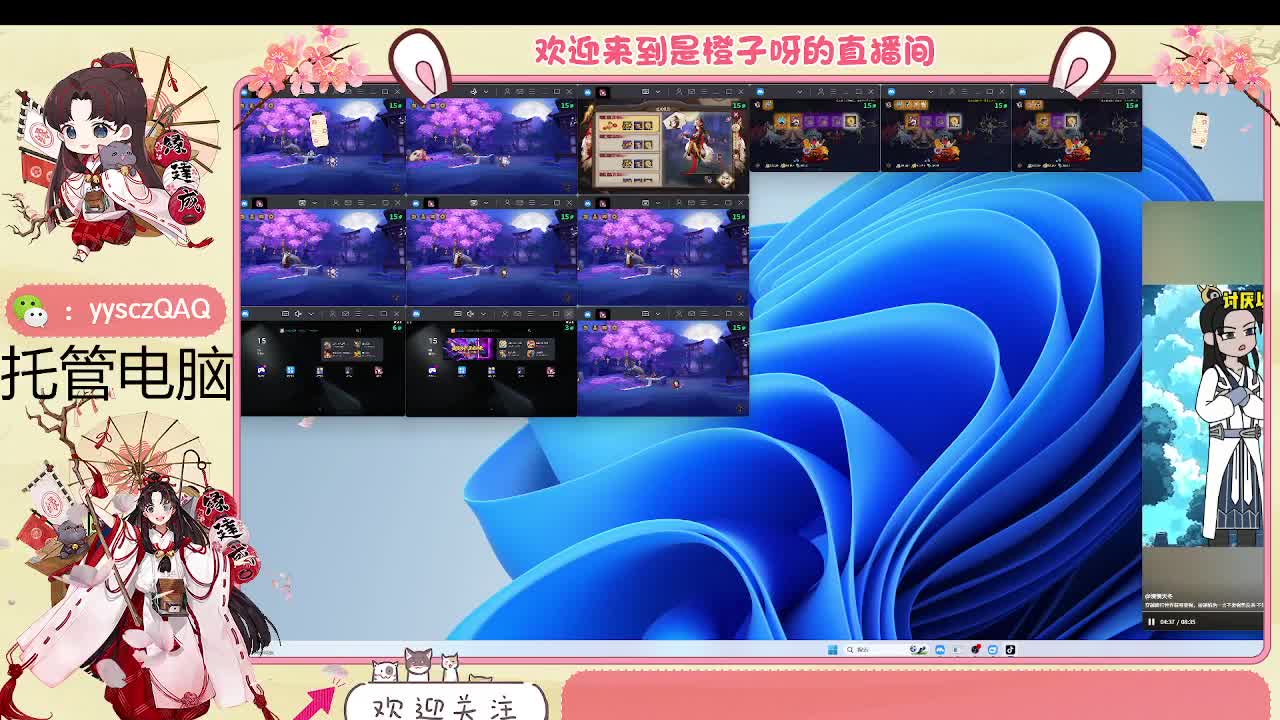Select the red game tab in the middle-row second emulator window

(x=431, y=203)
